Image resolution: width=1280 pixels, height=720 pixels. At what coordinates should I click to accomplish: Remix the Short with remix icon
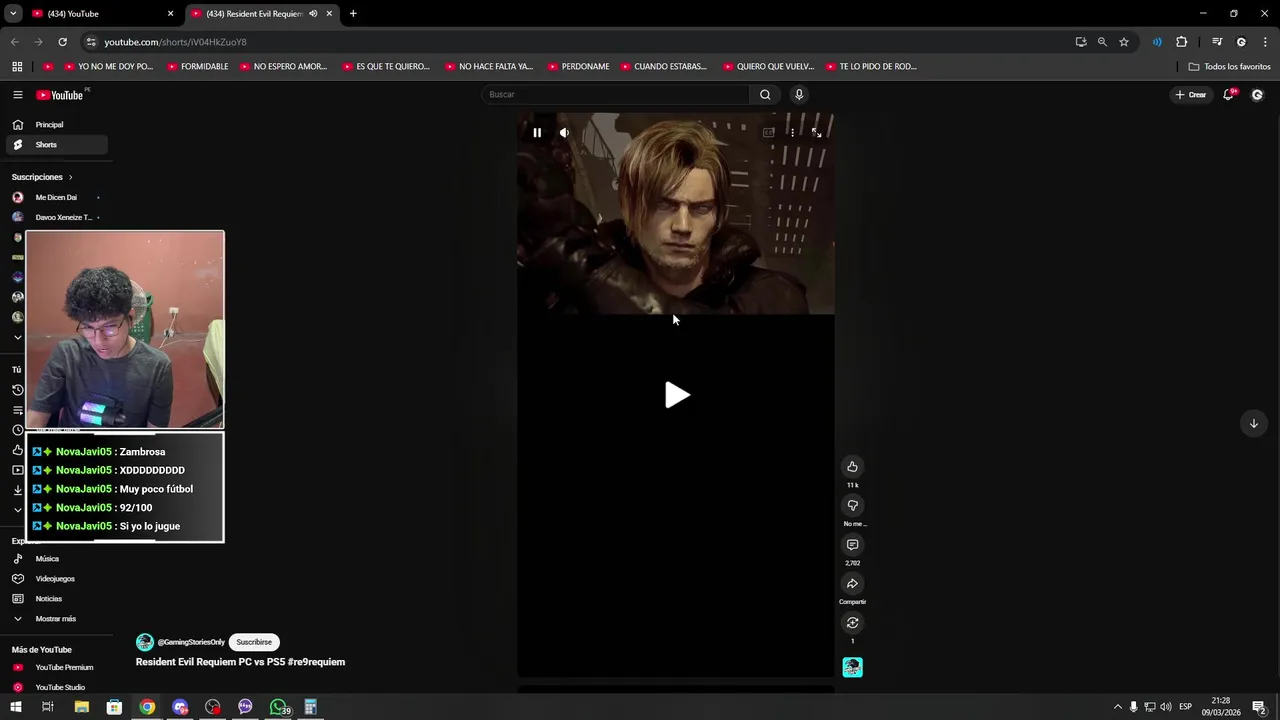[852, 622]
